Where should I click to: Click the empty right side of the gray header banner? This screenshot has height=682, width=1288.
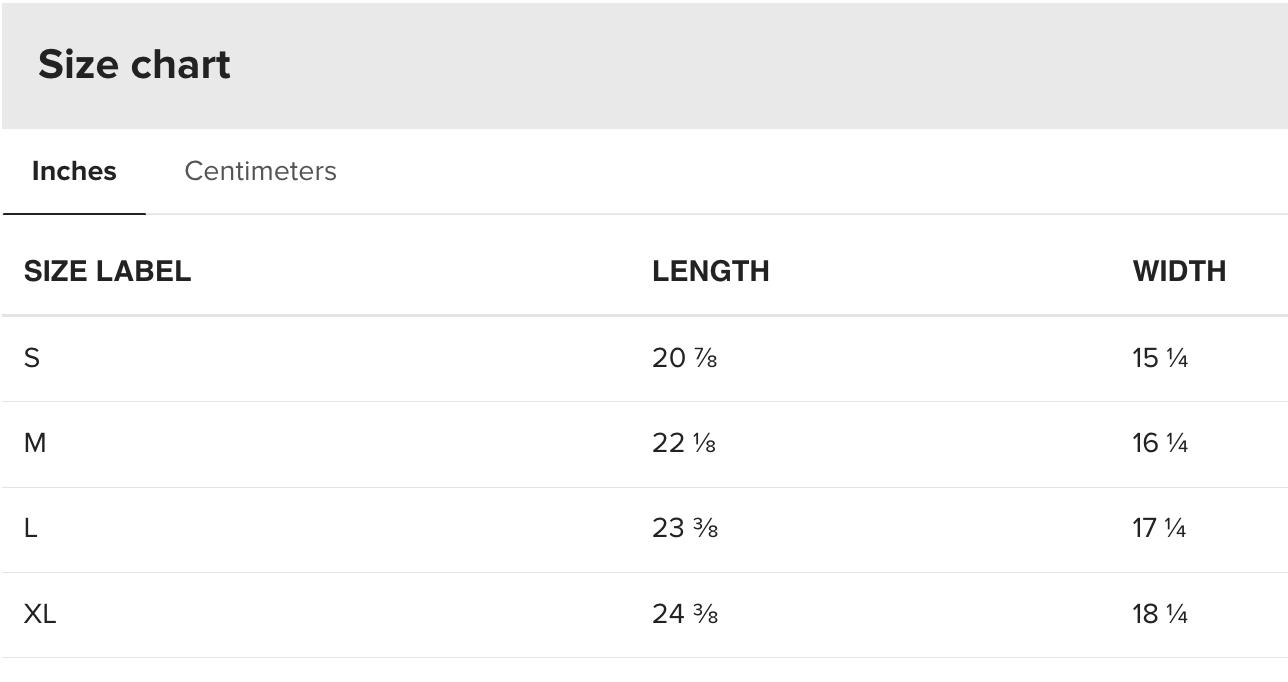(x=900, y=65)
